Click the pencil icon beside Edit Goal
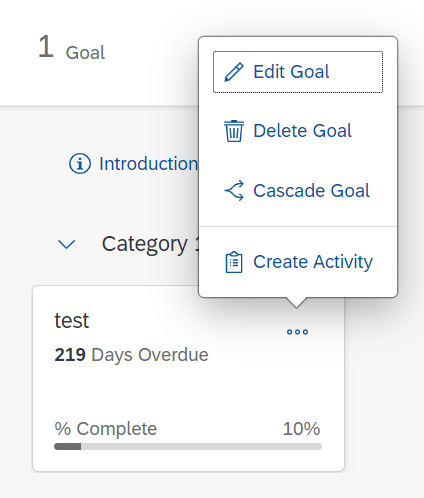This screenshot has width=424, height=498. [234, 72]
